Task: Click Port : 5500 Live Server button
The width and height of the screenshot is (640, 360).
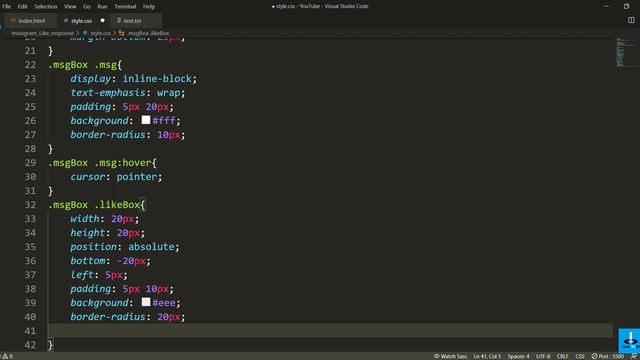Action: coord(608,356)
